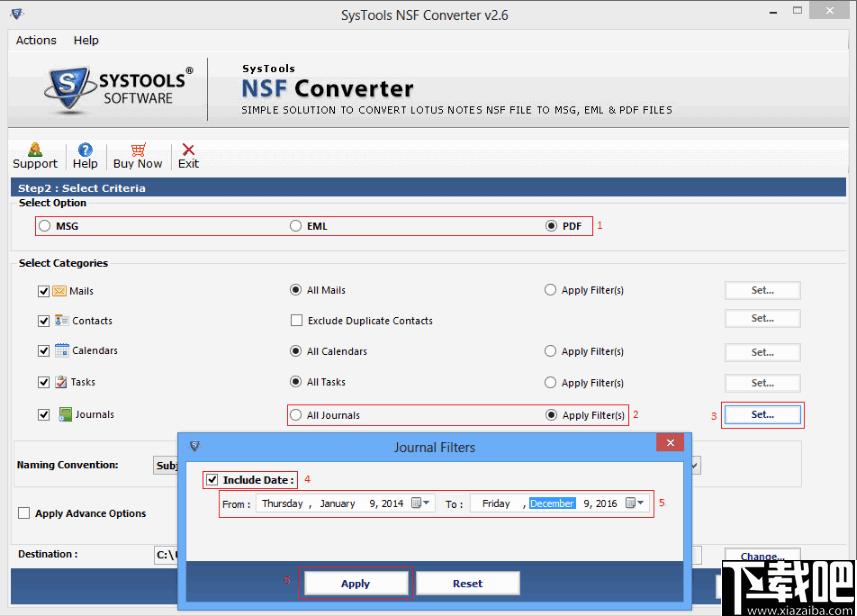Open the To date calendar picker

(634, 503)
